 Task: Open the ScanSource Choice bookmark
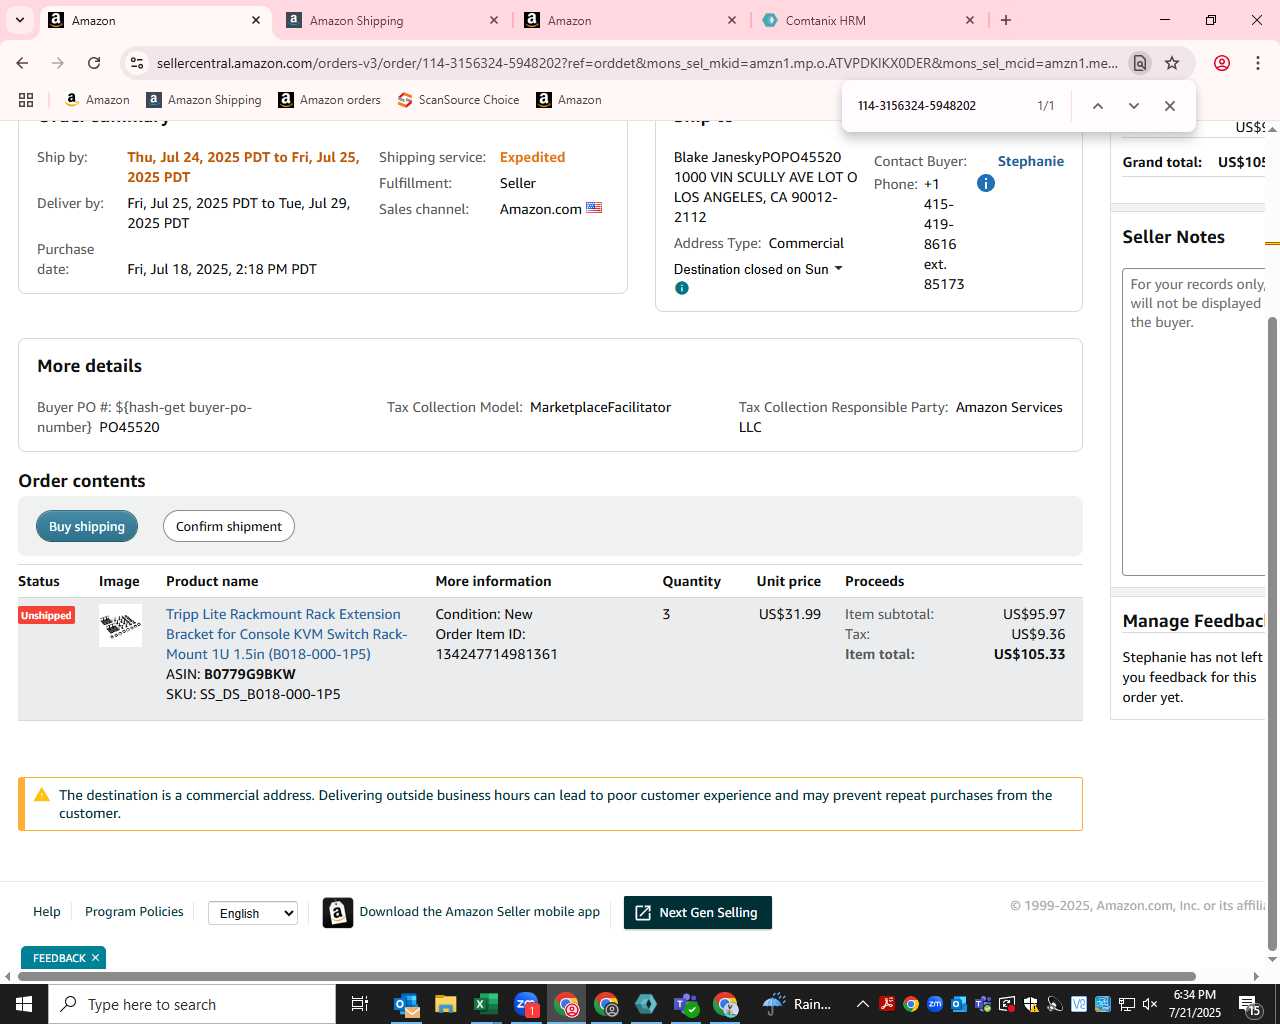[458, 100]
